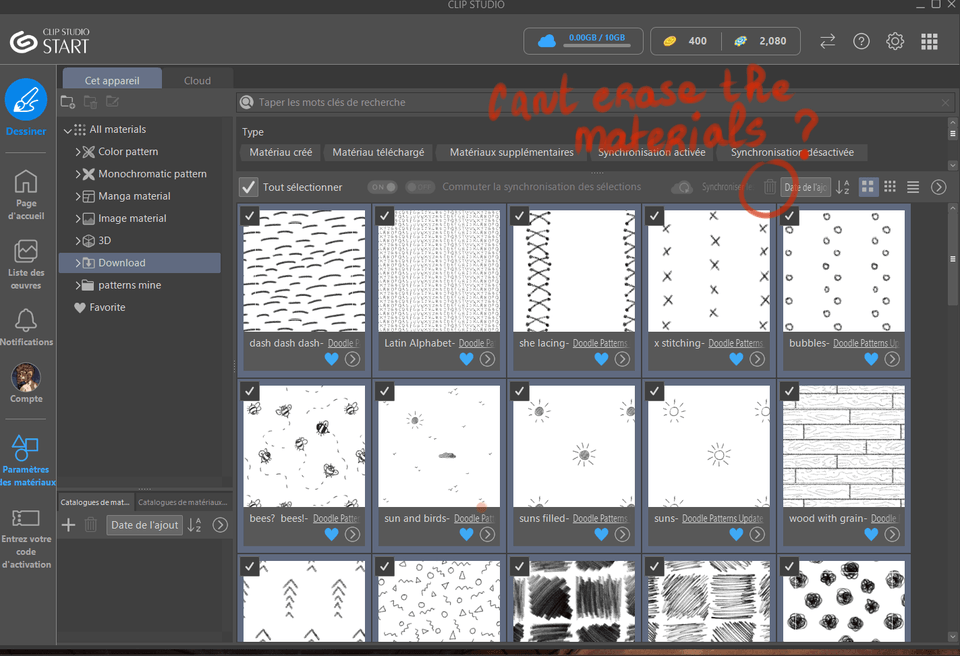The image size is (960, 656).
Task: Filter by Matériau téléchargé
Action: click(378, 153)
